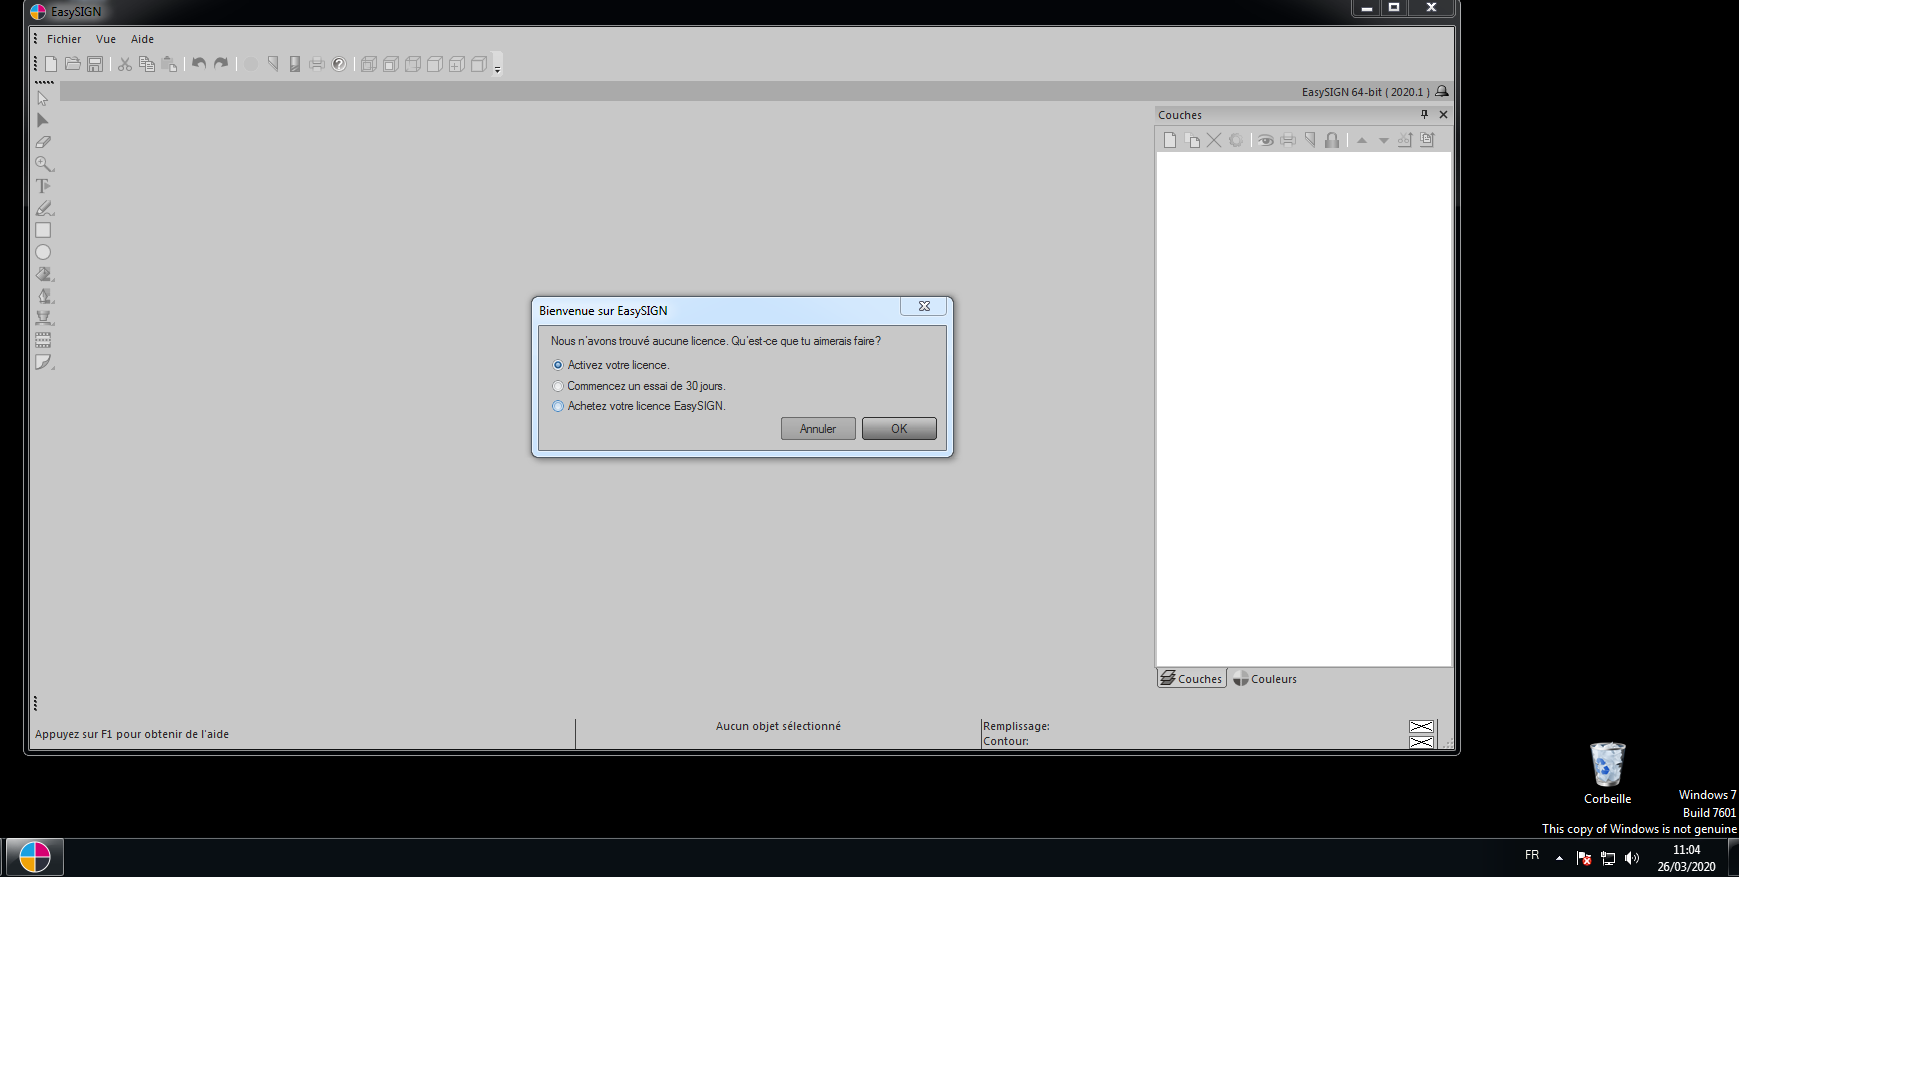Select the Circle shape tool
The width and height of the screenshot is (1920, 1080).
coord(43,252)
